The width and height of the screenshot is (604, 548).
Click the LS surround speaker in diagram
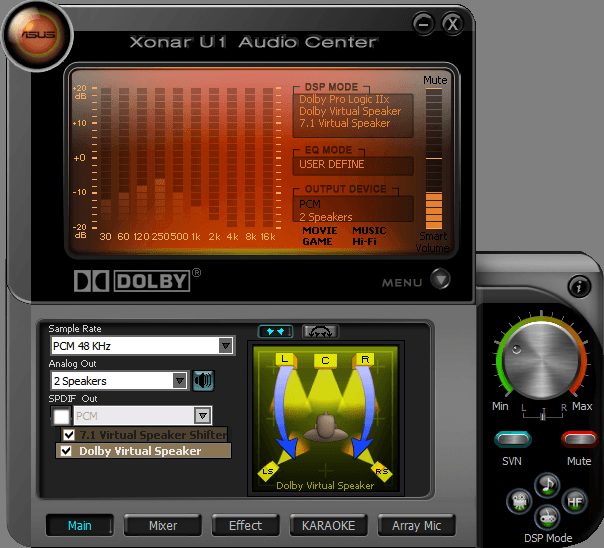268,471
